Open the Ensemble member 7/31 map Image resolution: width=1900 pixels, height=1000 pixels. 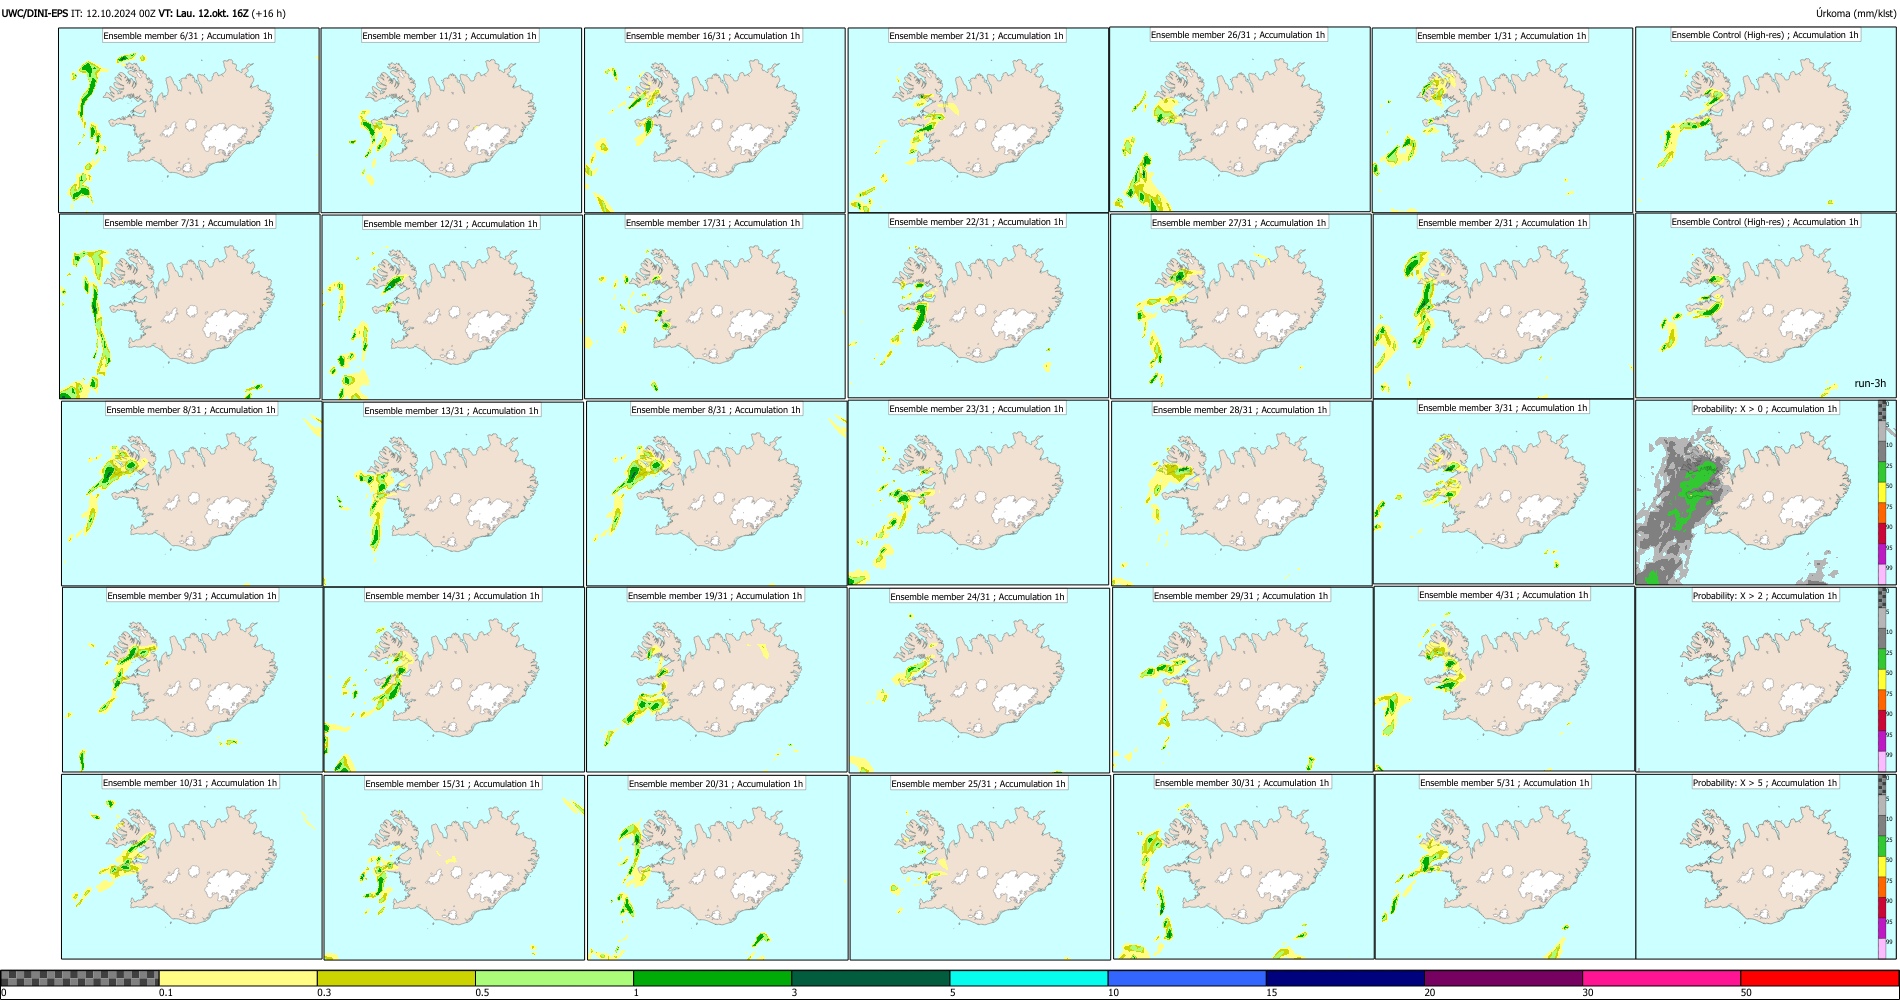[x=189, y=307]
